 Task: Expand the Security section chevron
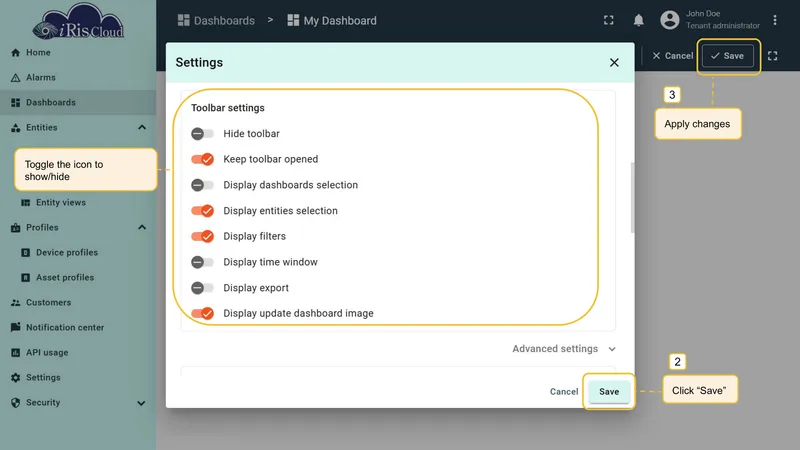pyautogui.click(x=141, y=403)
